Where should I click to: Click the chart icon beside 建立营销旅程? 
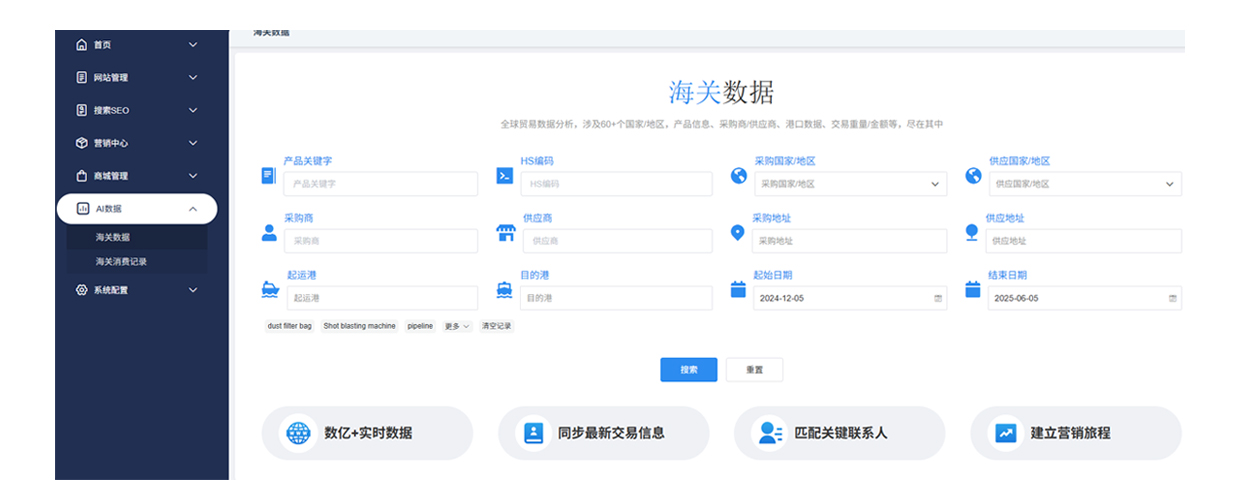coord(1005,433)
